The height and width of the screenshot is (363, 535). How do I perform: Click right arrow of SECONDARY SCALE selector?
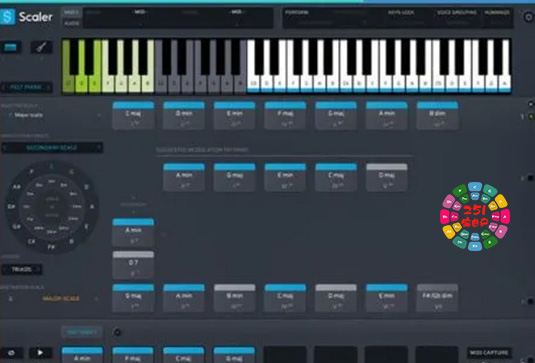click(x=99, y=148)
